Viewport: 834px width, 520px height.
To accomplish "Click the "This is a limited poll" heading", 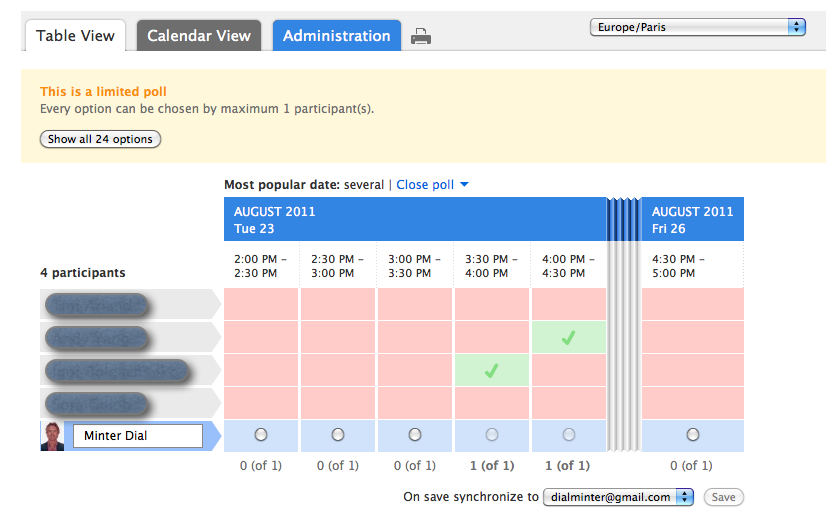I will (x=103, y=91).
